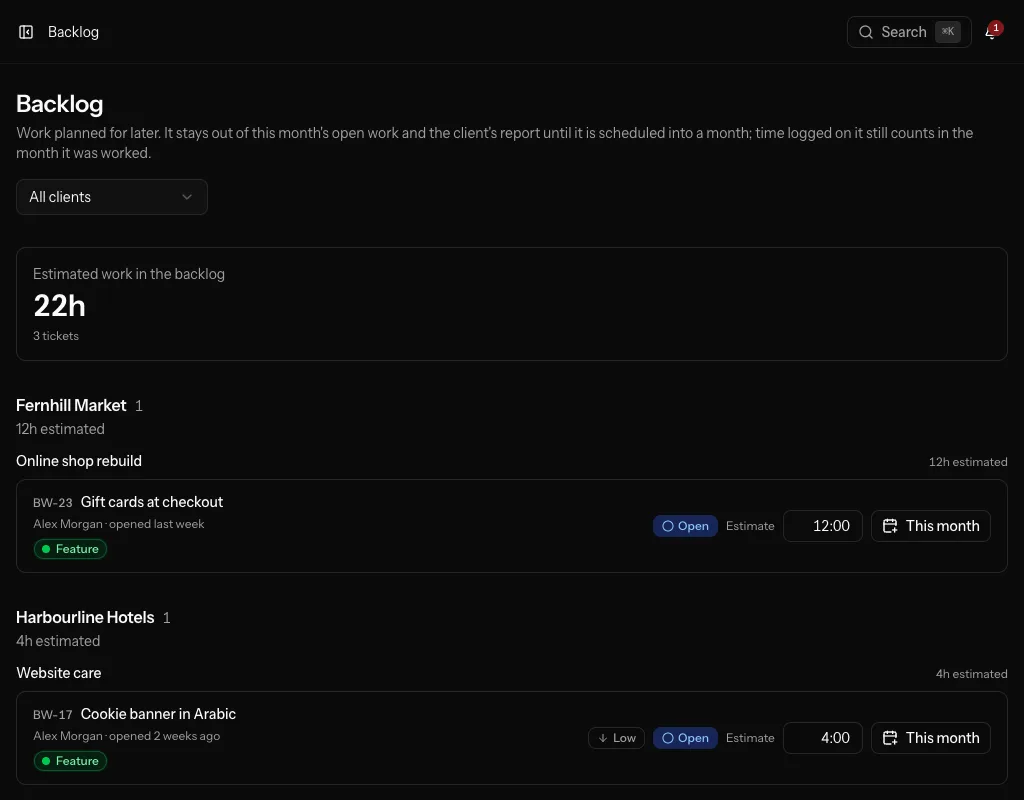Change the Low priority on Cookie banner ticket
The width and height of the screenshot is (1024, 800).
point(616,738)
